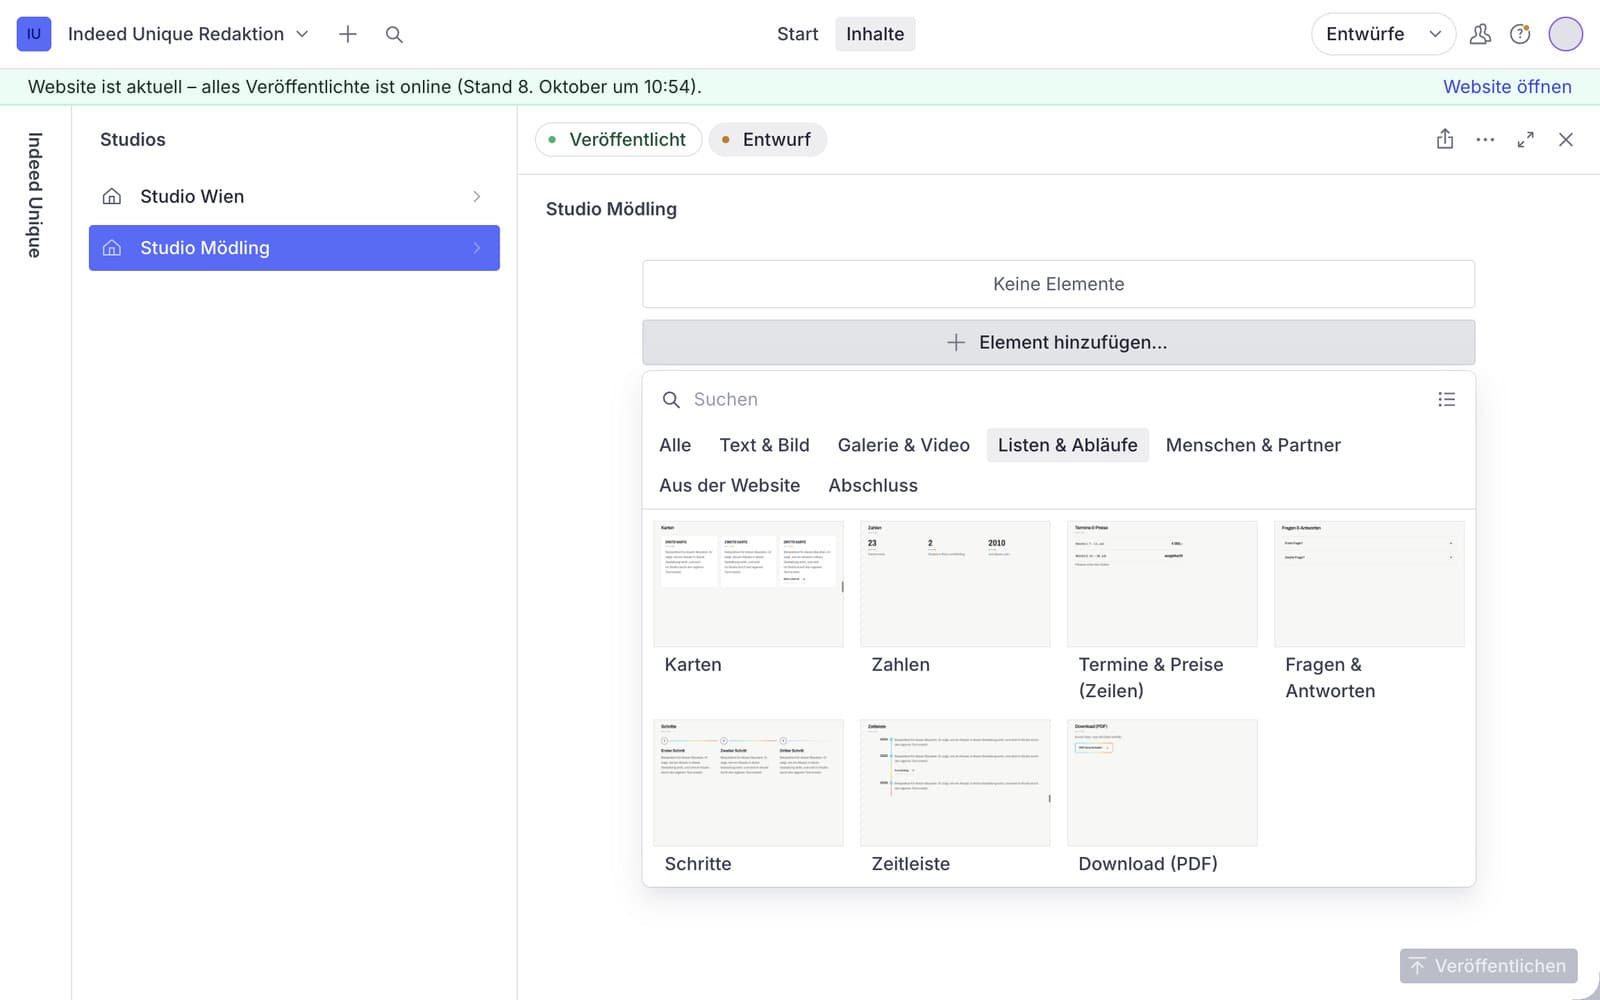Select the Abschluss category tab

(873, 485)
